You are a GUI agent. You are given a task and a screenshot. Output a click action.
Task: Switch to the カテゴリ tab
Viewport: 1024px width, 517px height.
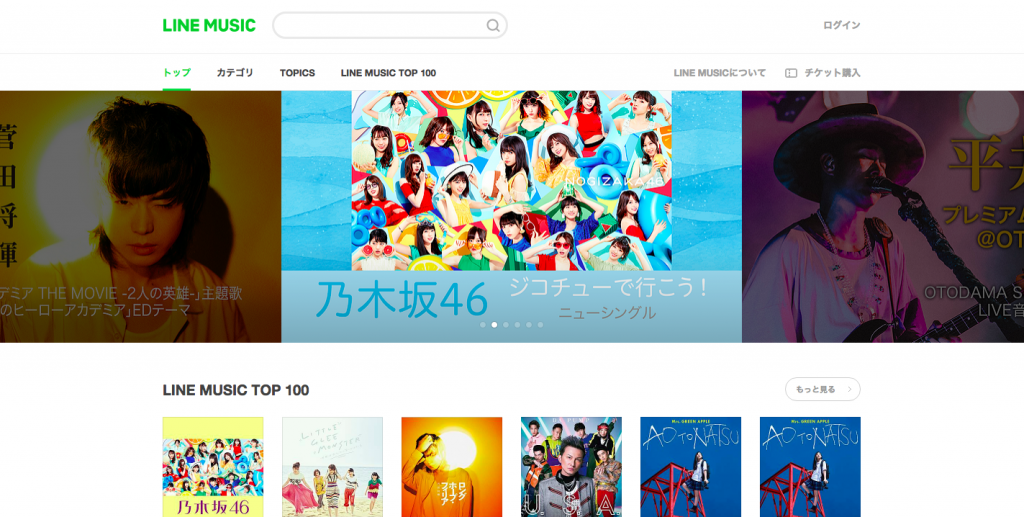(235, 73)
